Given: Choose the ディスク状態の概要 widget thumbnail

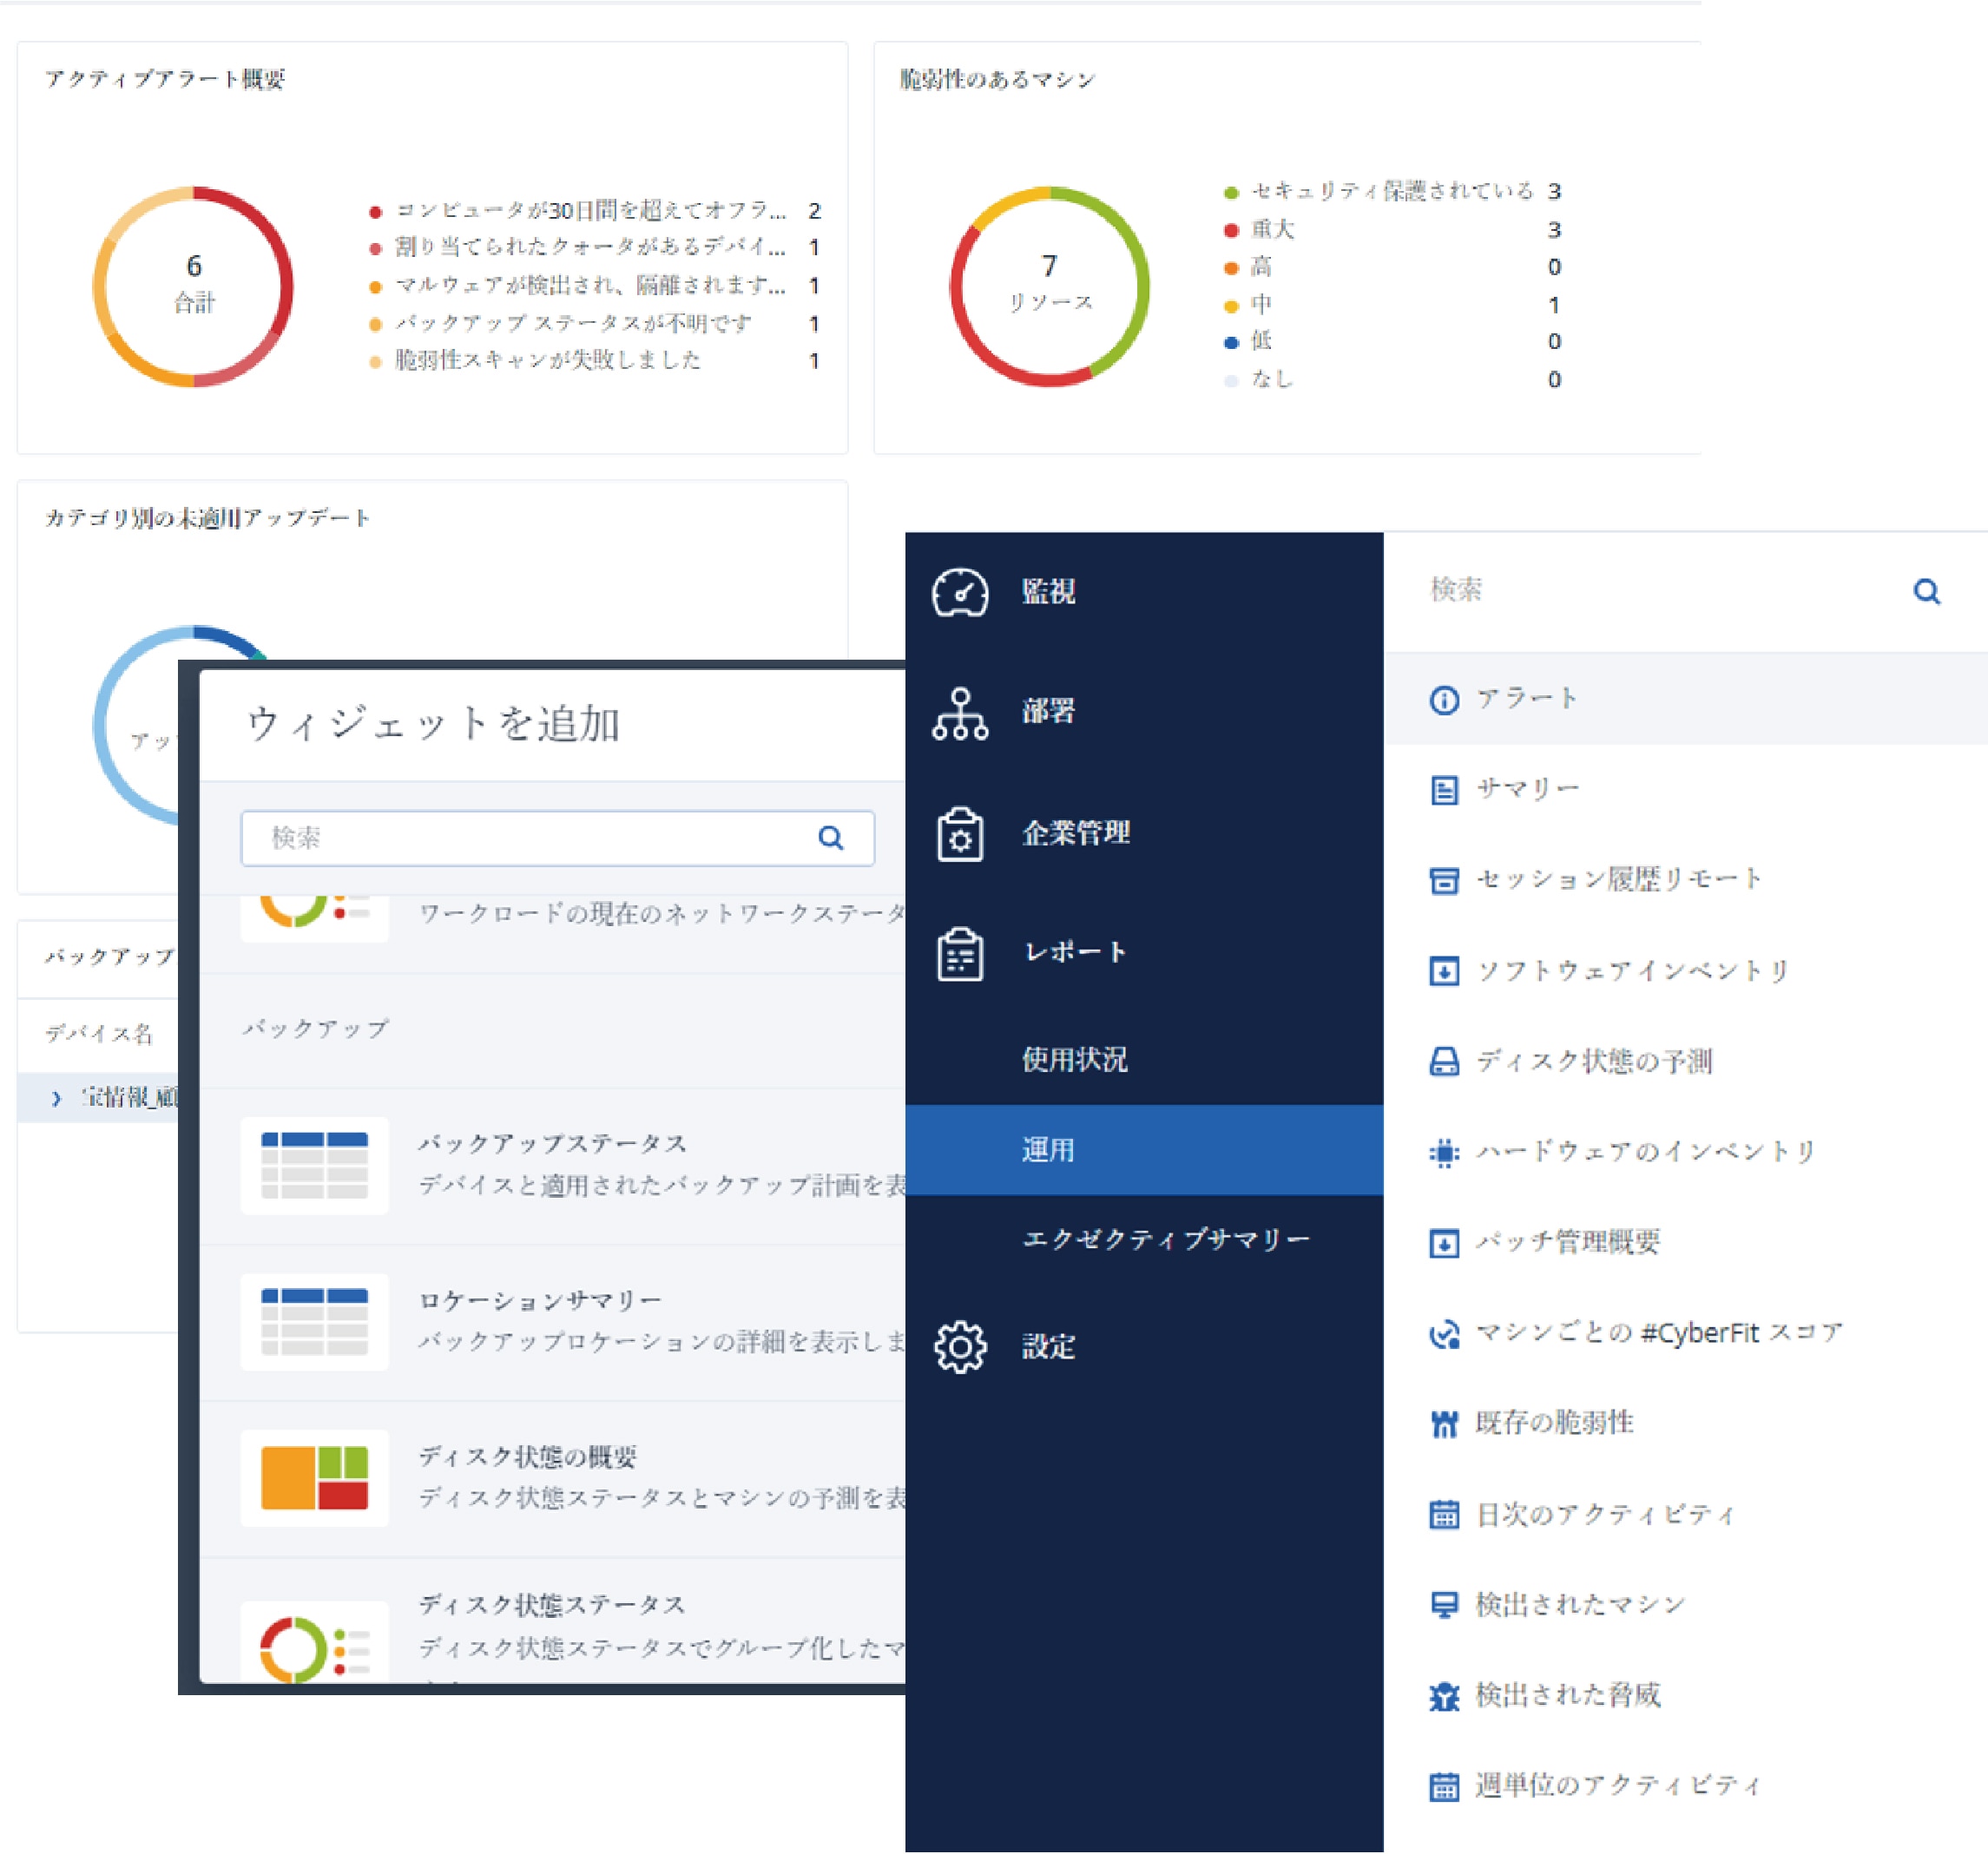Looking at the screenshot, I should pos(314,1477).
